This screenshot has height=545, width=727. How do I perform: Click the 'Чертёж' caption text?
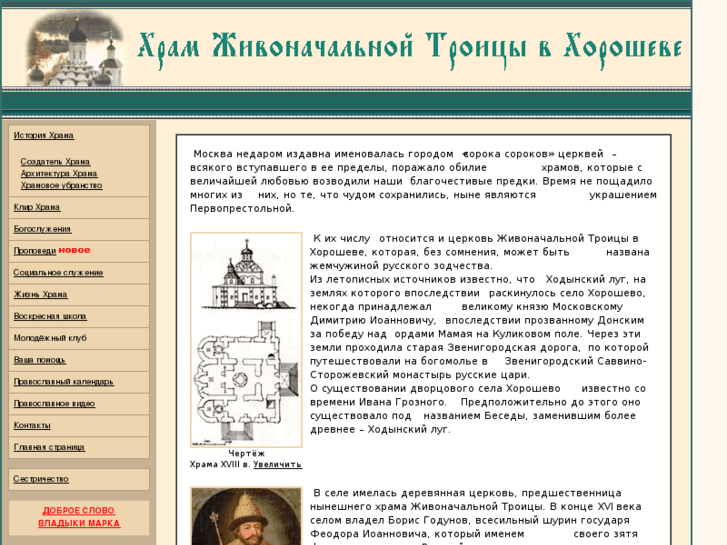click(246, 454)
